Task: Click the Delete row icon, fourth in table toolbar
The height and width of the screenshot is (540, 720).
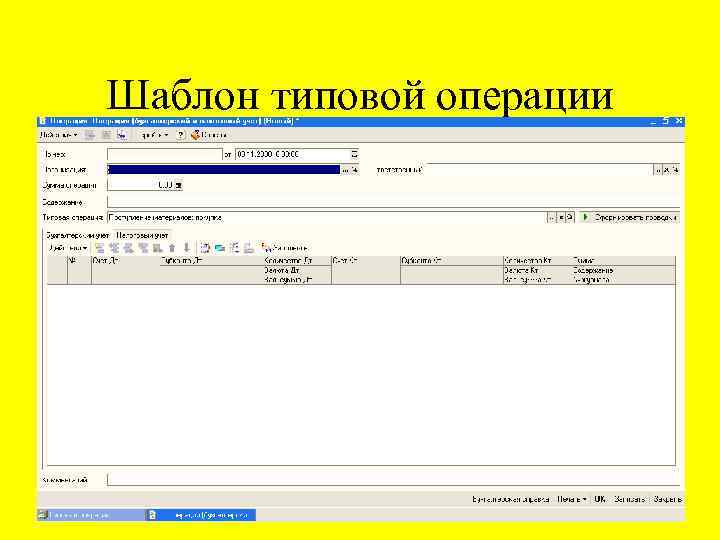Action: 144,248
